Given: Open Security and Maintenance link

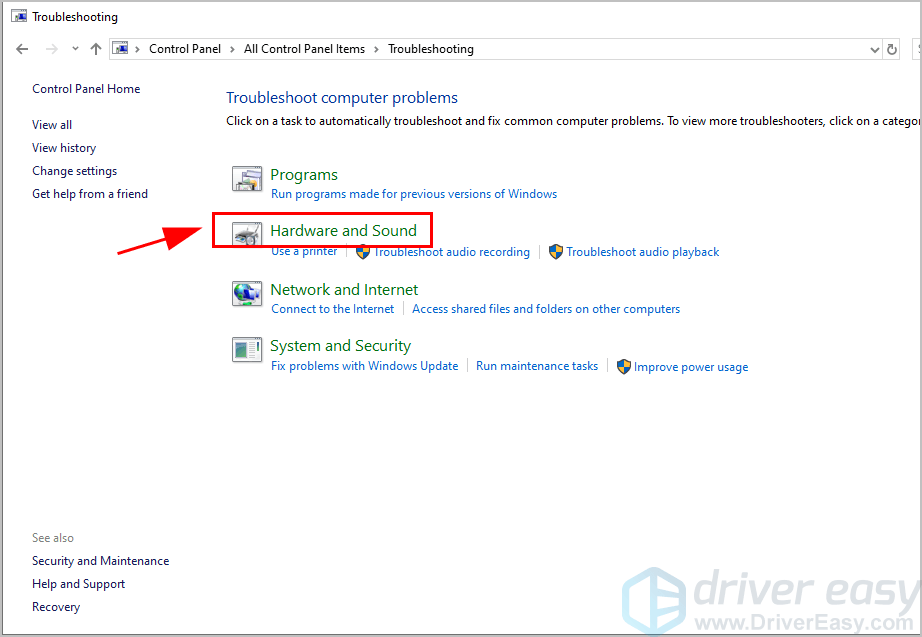Looking at the screenshot, I should pyautogui.click(x=100, y=561).
